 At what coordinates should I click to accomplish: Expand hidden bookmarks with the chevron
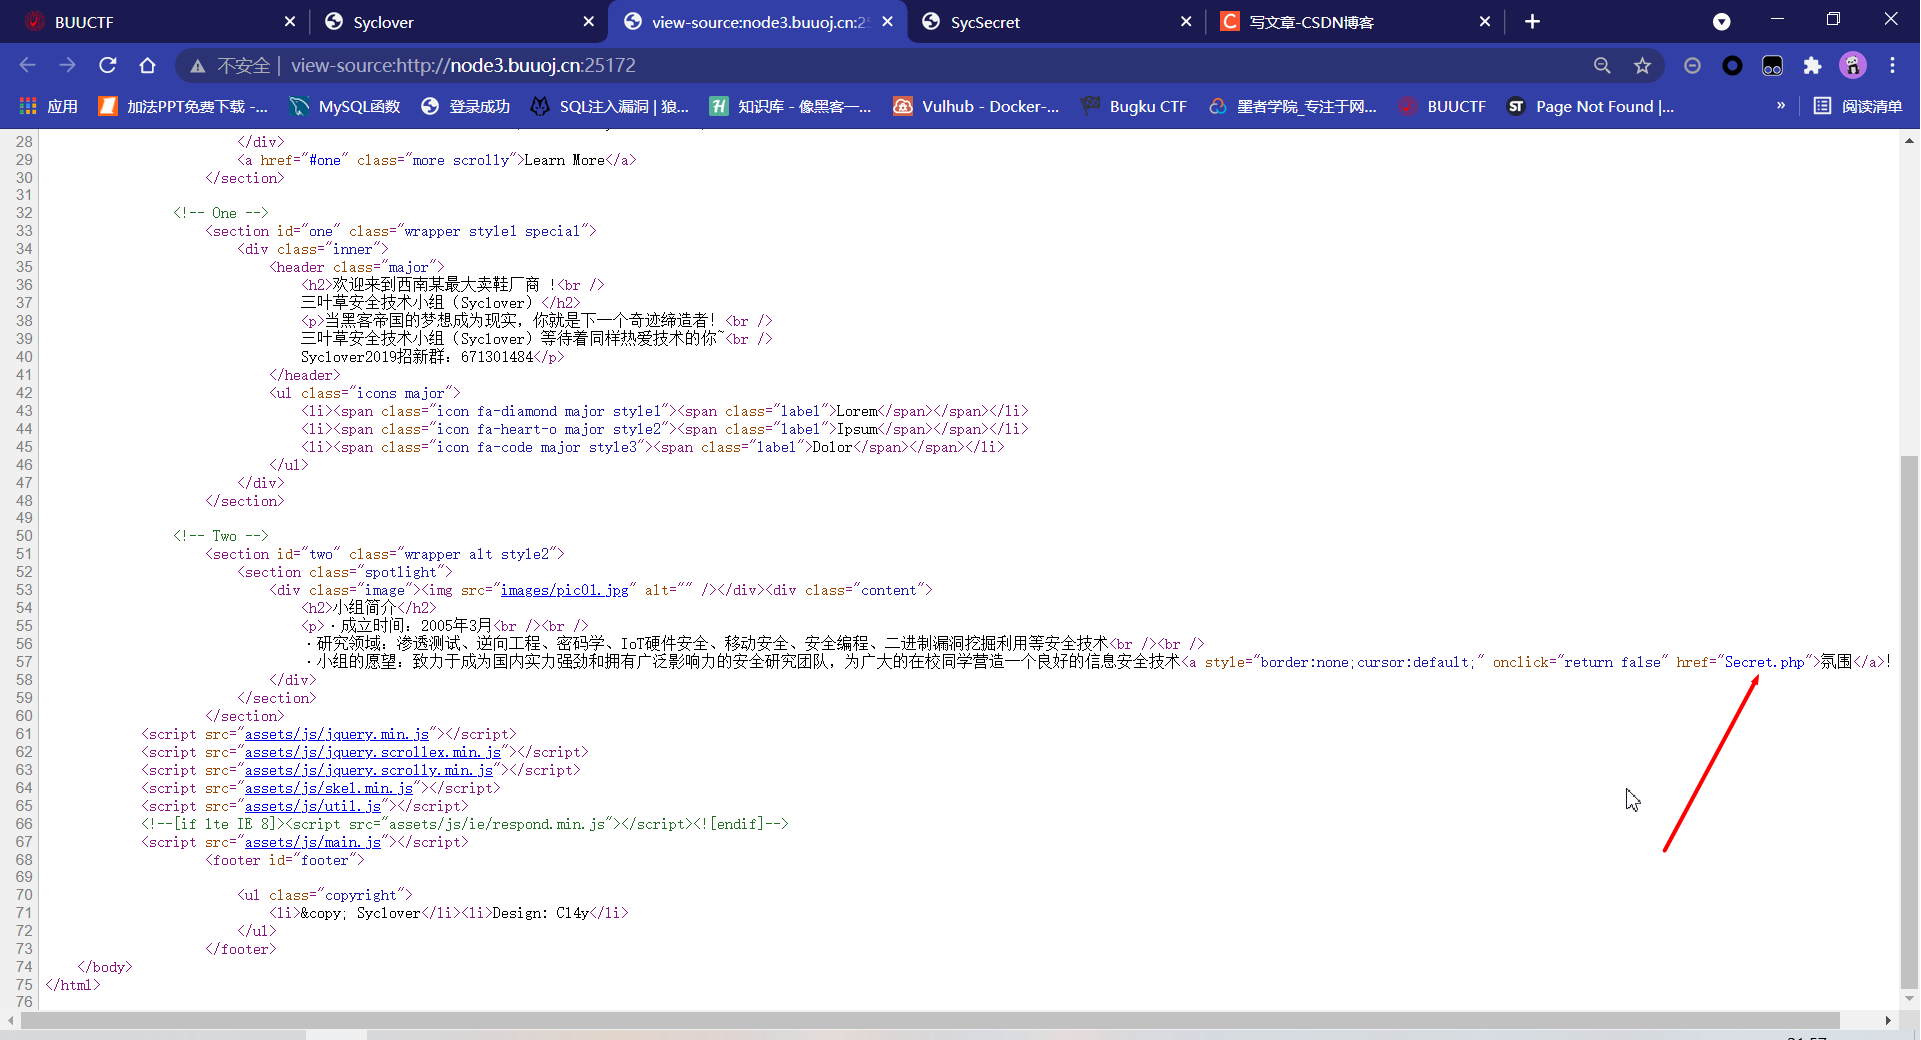1781,105
